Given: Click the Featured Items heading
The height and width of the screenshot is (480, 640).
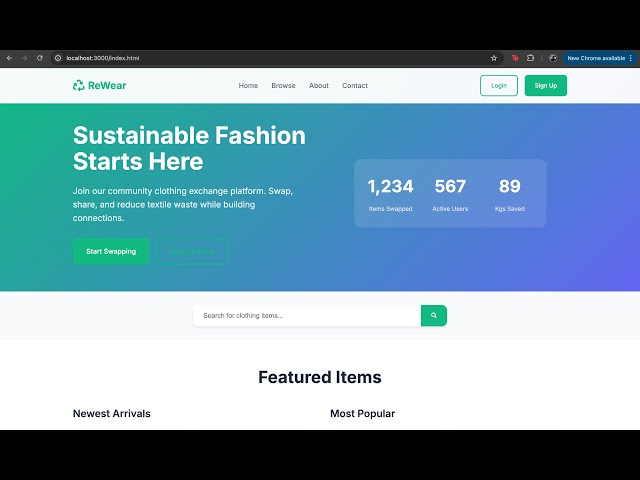Looking at the screenshot, I should [x=320, y=377].
